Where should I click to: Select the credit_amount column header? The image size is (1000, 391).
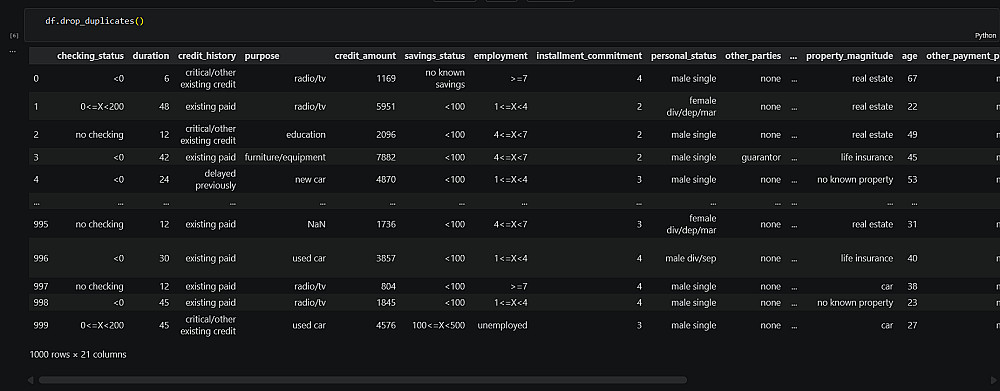[365, 56]
